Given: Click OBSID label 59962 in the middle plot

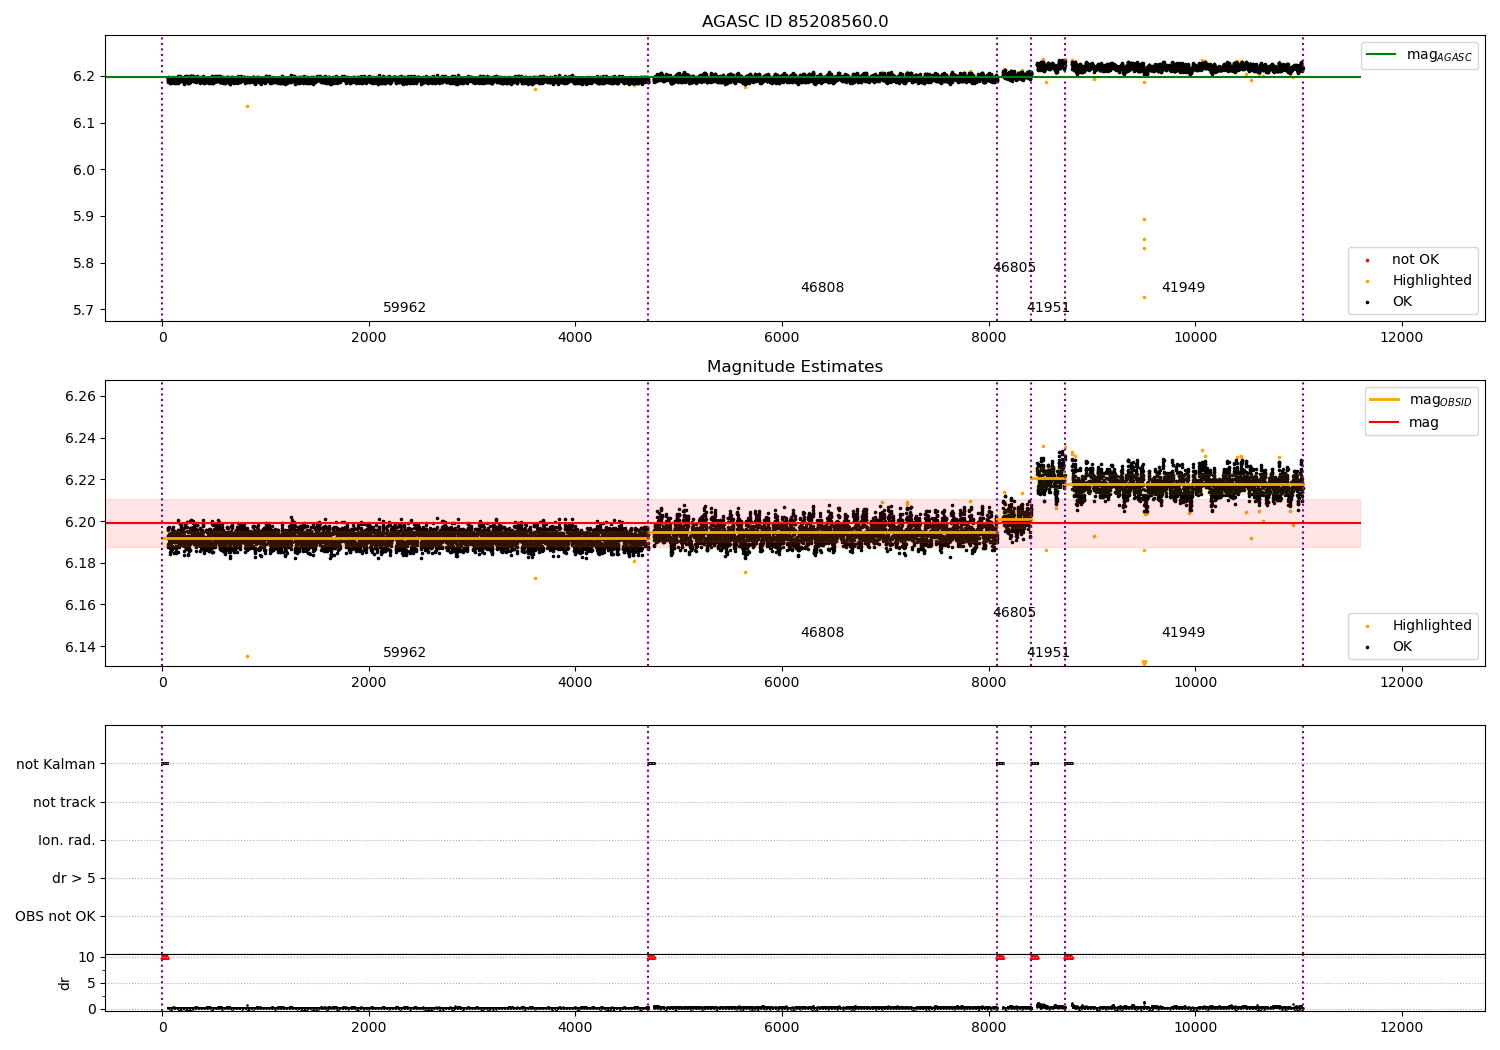Looking at the screenshot, I should pyautogui.click(x=404, y=653).
